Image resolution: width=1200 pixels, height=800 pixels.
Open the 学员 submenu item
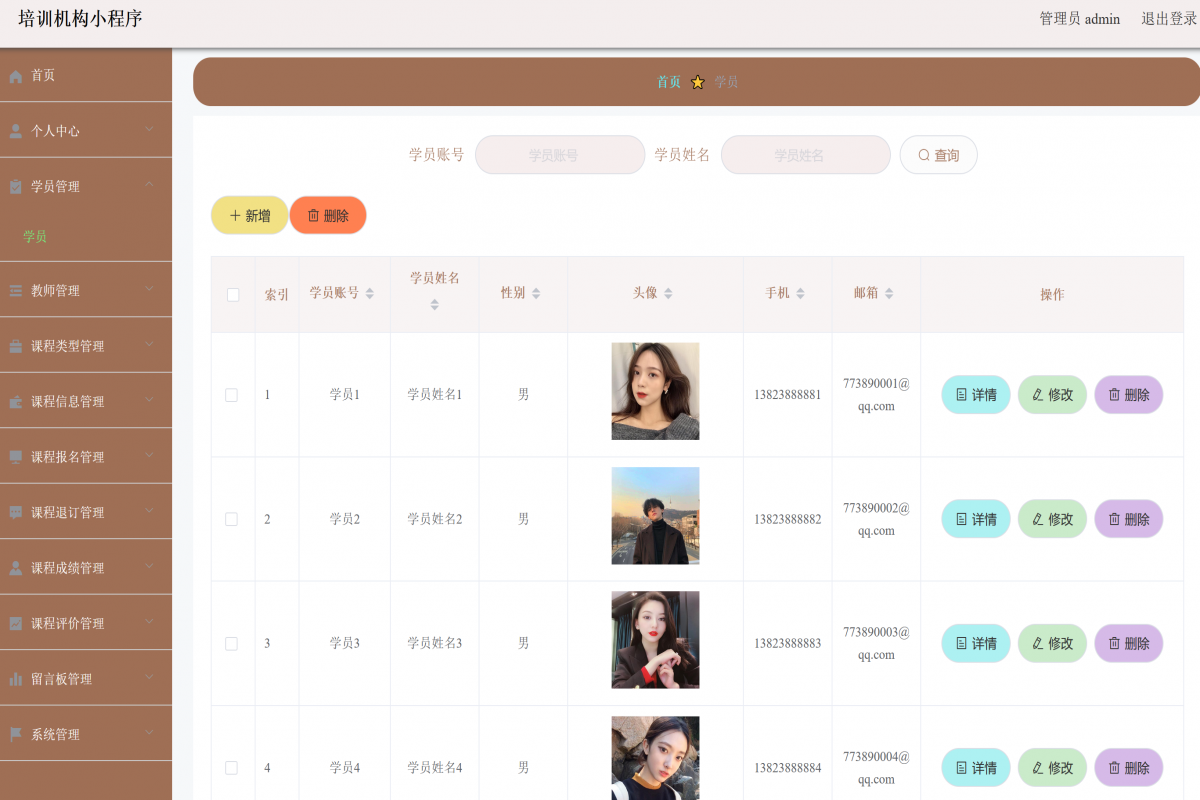pos(36,237)
